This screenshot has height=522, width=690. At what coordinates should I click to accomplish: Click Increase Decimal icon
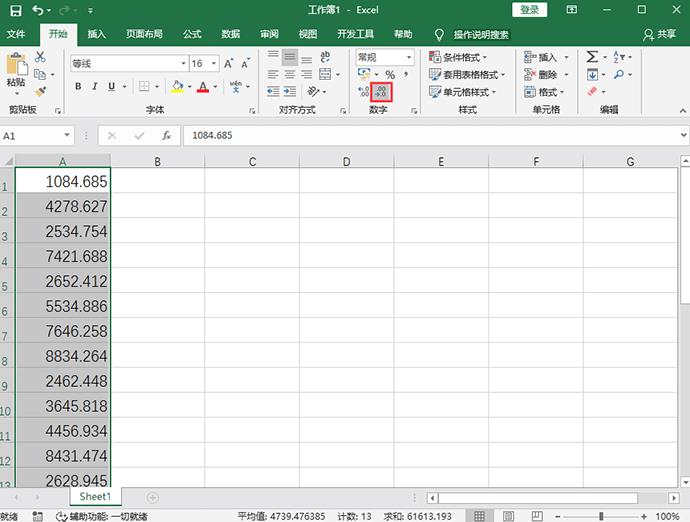(363, 92)
